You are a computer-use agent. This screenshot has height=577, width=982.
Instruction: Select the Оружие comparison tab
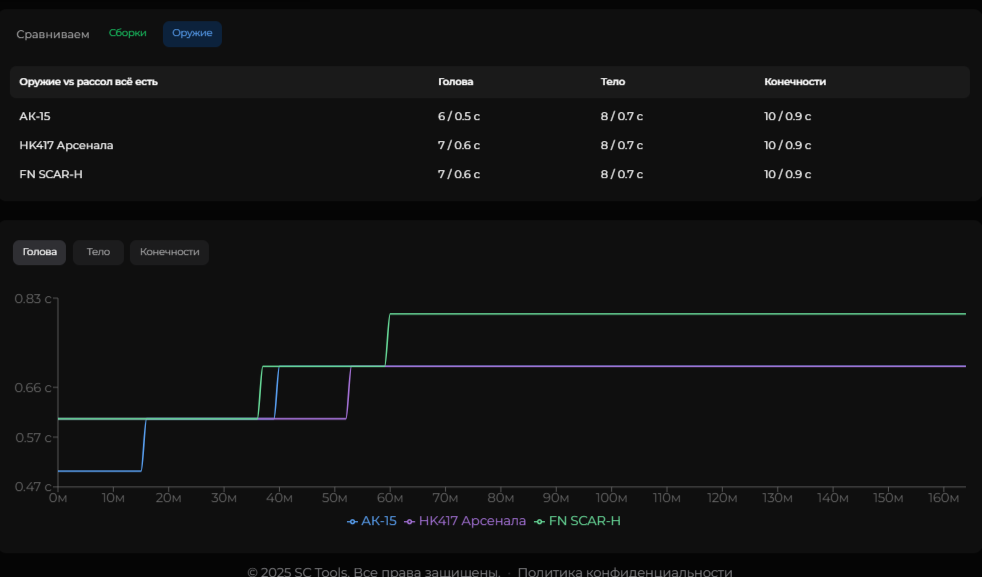[192, 34]
